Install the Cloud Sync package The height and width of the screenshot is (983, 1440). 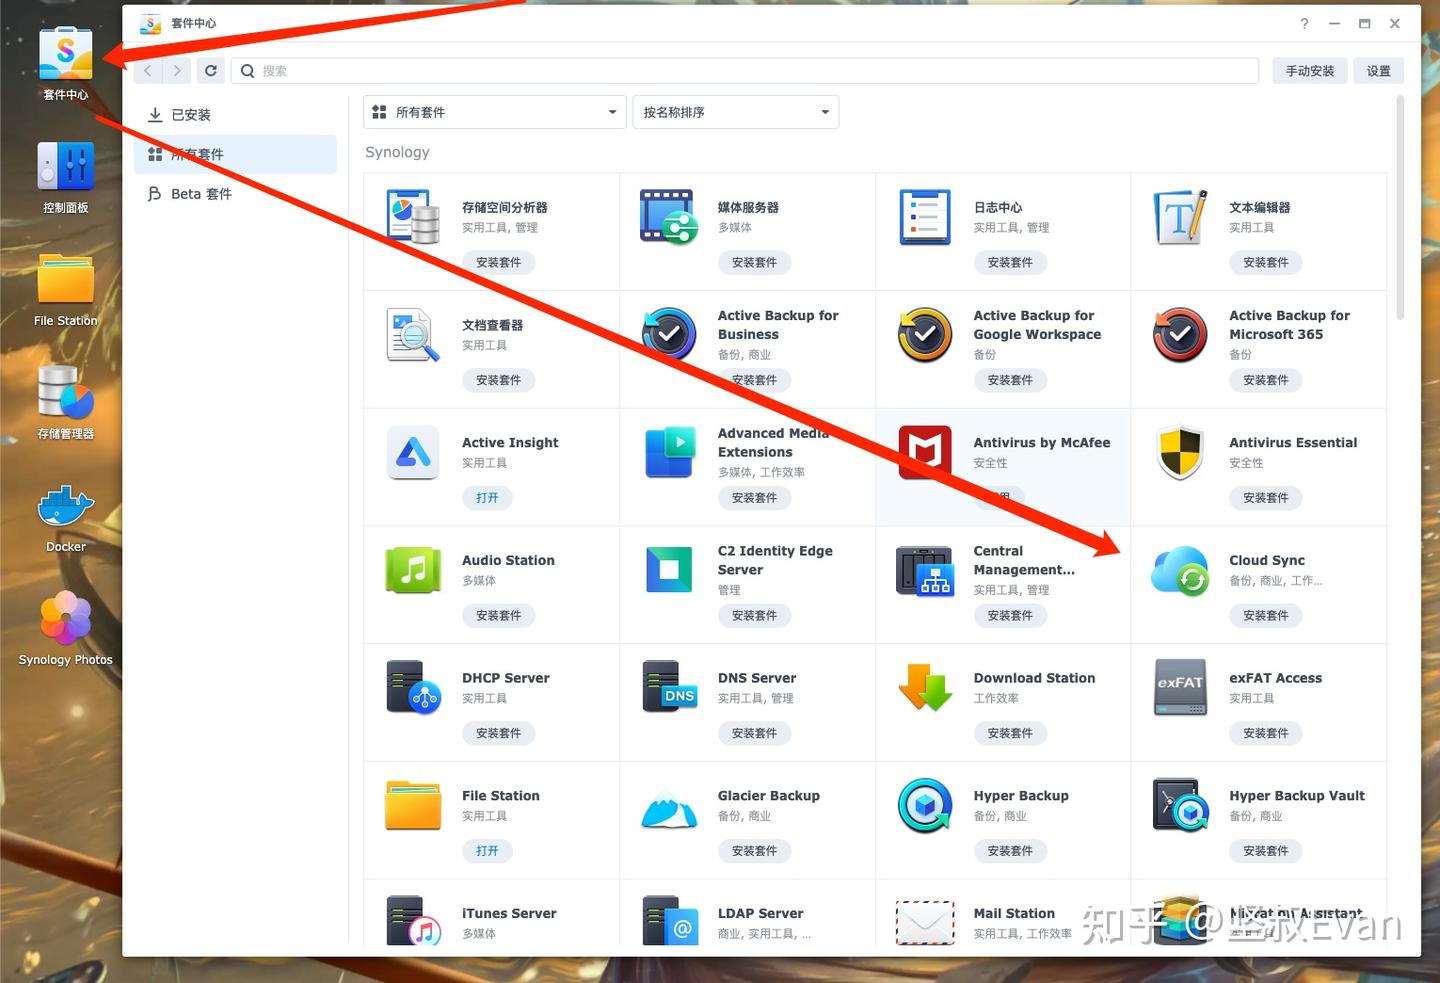click(x=1266, y=616)
